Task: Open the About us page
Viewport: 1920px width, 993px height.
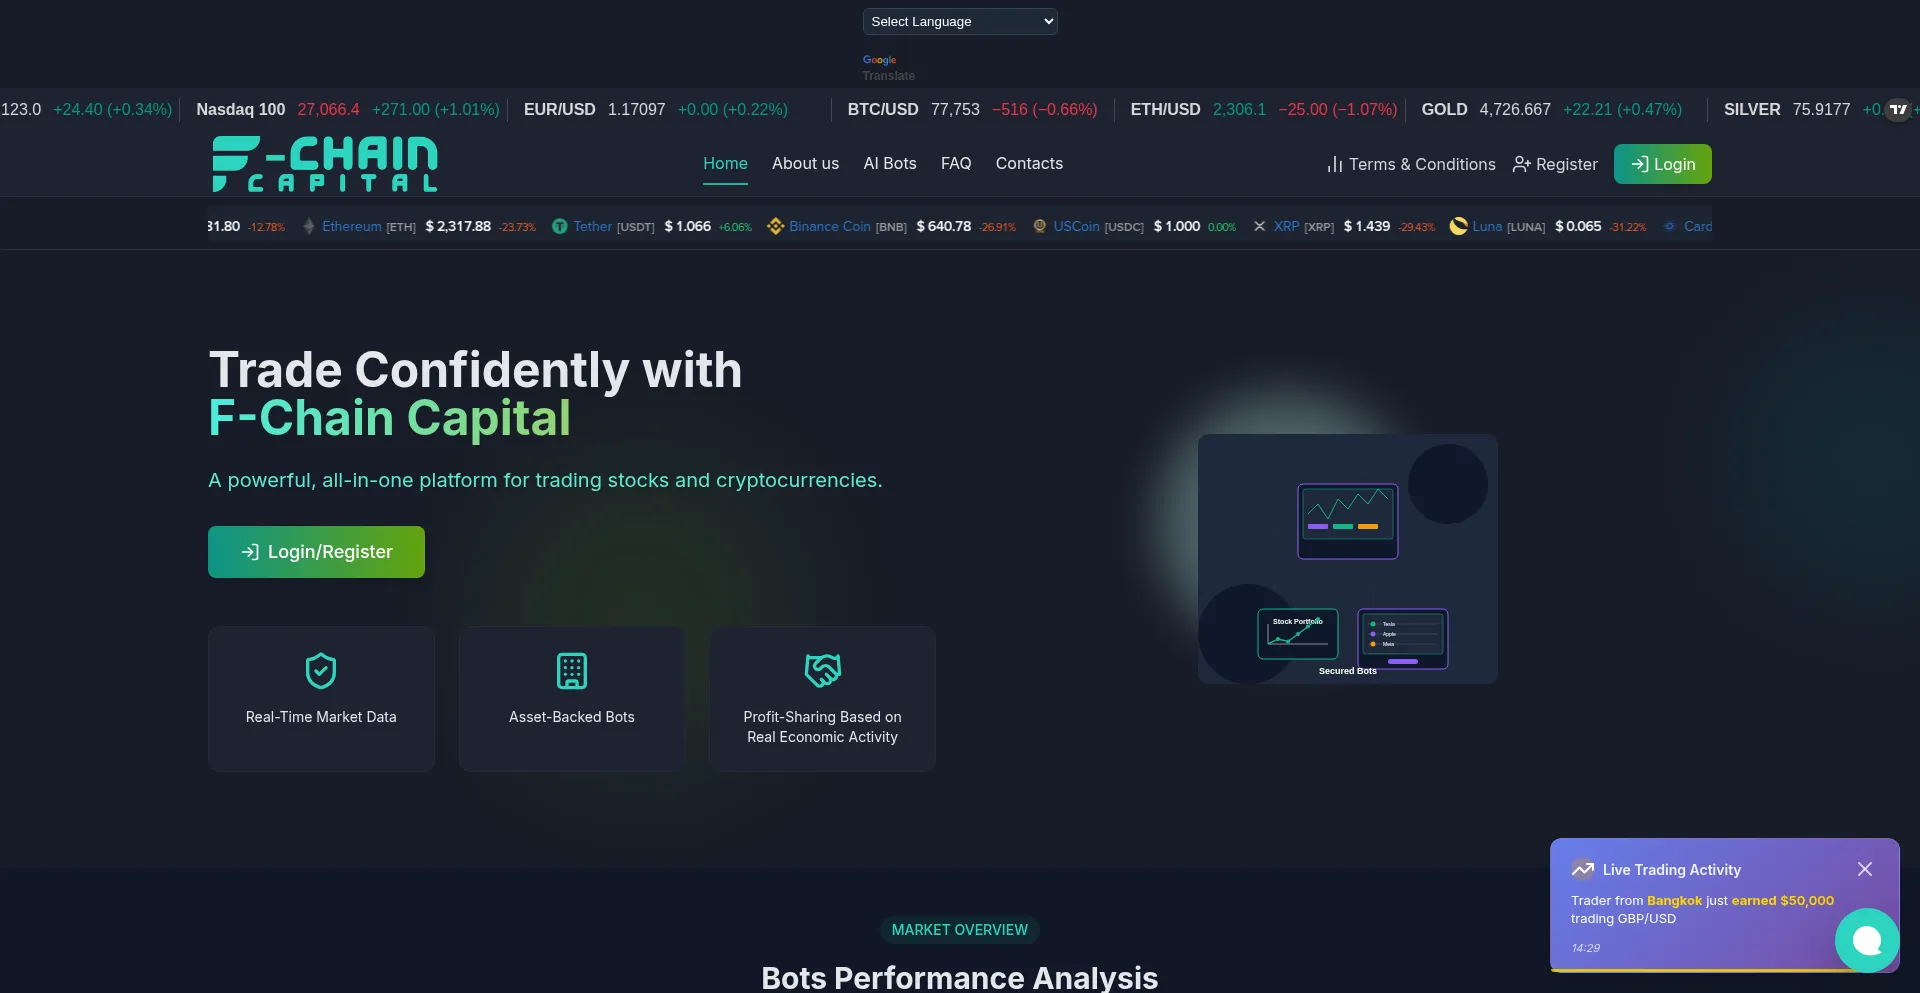Action: click(x=805, y=163)
